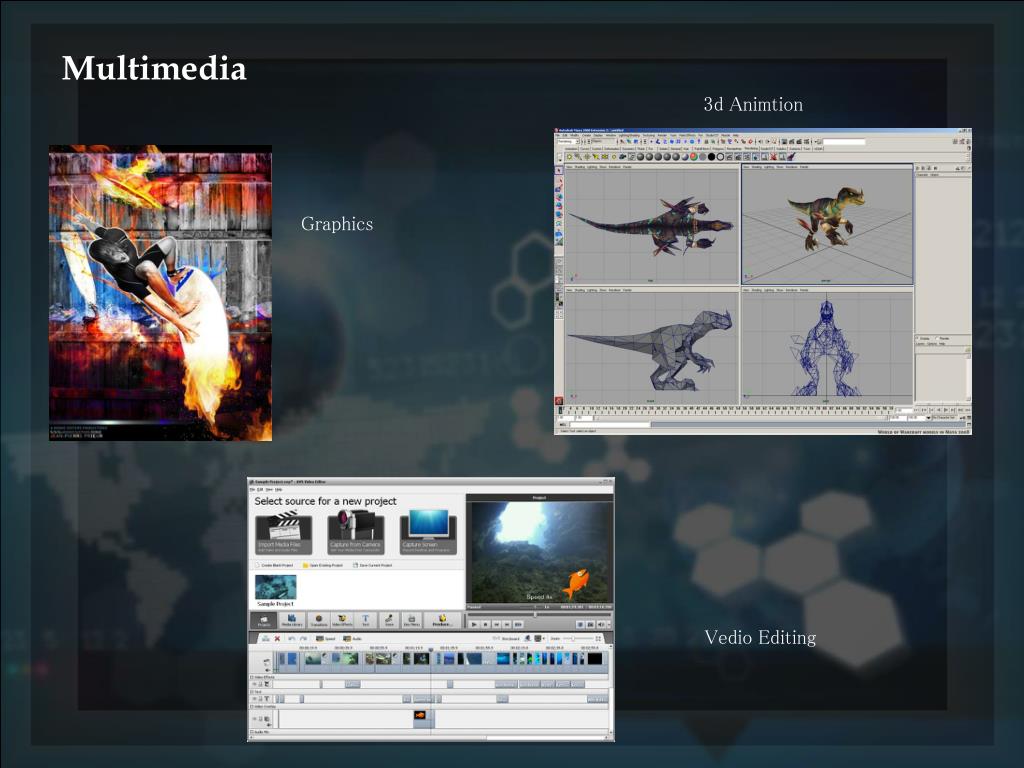Screen dimensions: 1024x768
Task: Toggle eye visibility on Video Effects track
Action: click(255, 684)
